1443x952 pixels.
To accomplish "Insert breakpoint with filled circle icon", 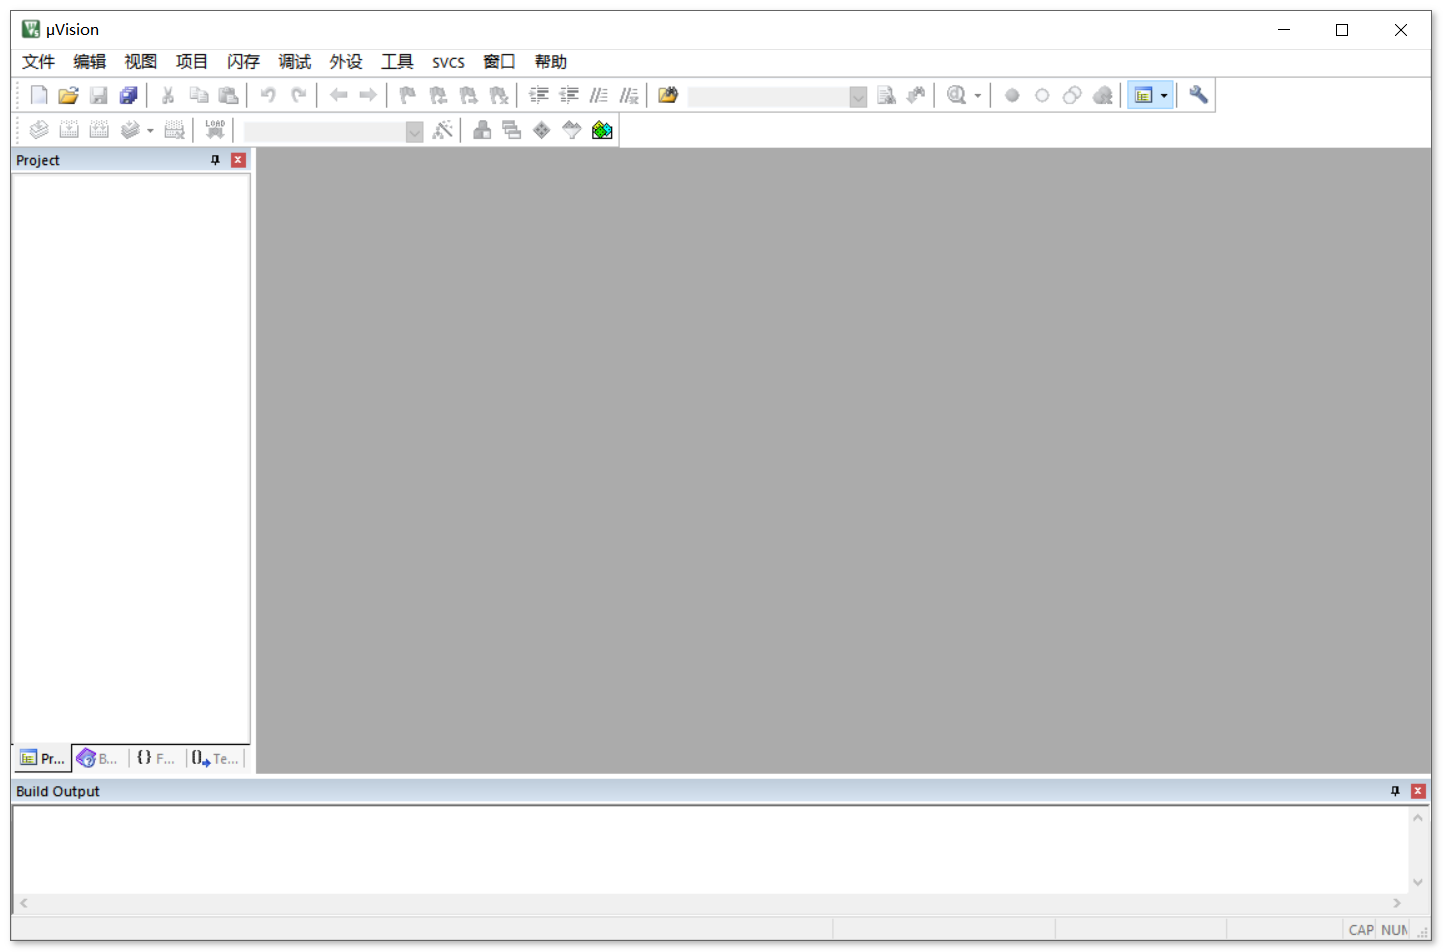I will [x=1012, y=95].
